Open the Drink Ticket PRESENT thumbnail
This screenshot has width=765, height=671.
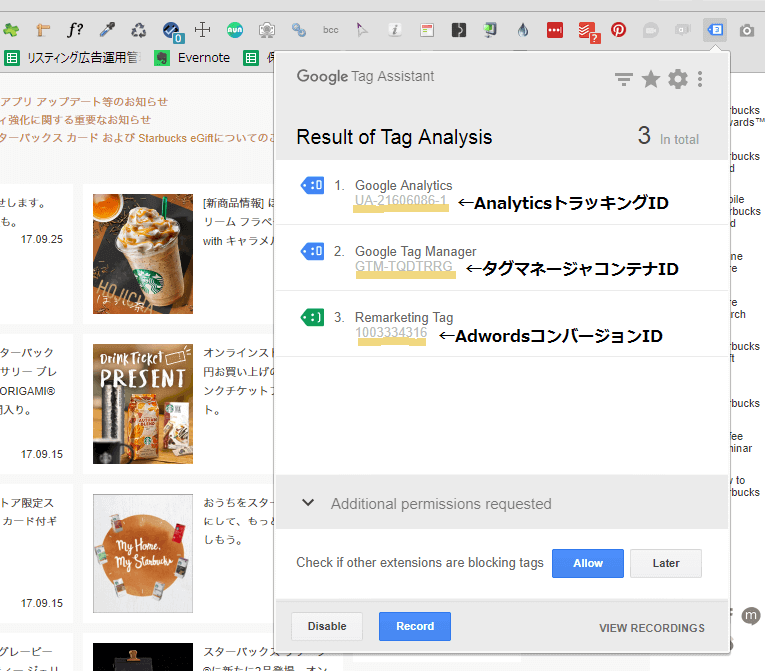coord(143,404)
